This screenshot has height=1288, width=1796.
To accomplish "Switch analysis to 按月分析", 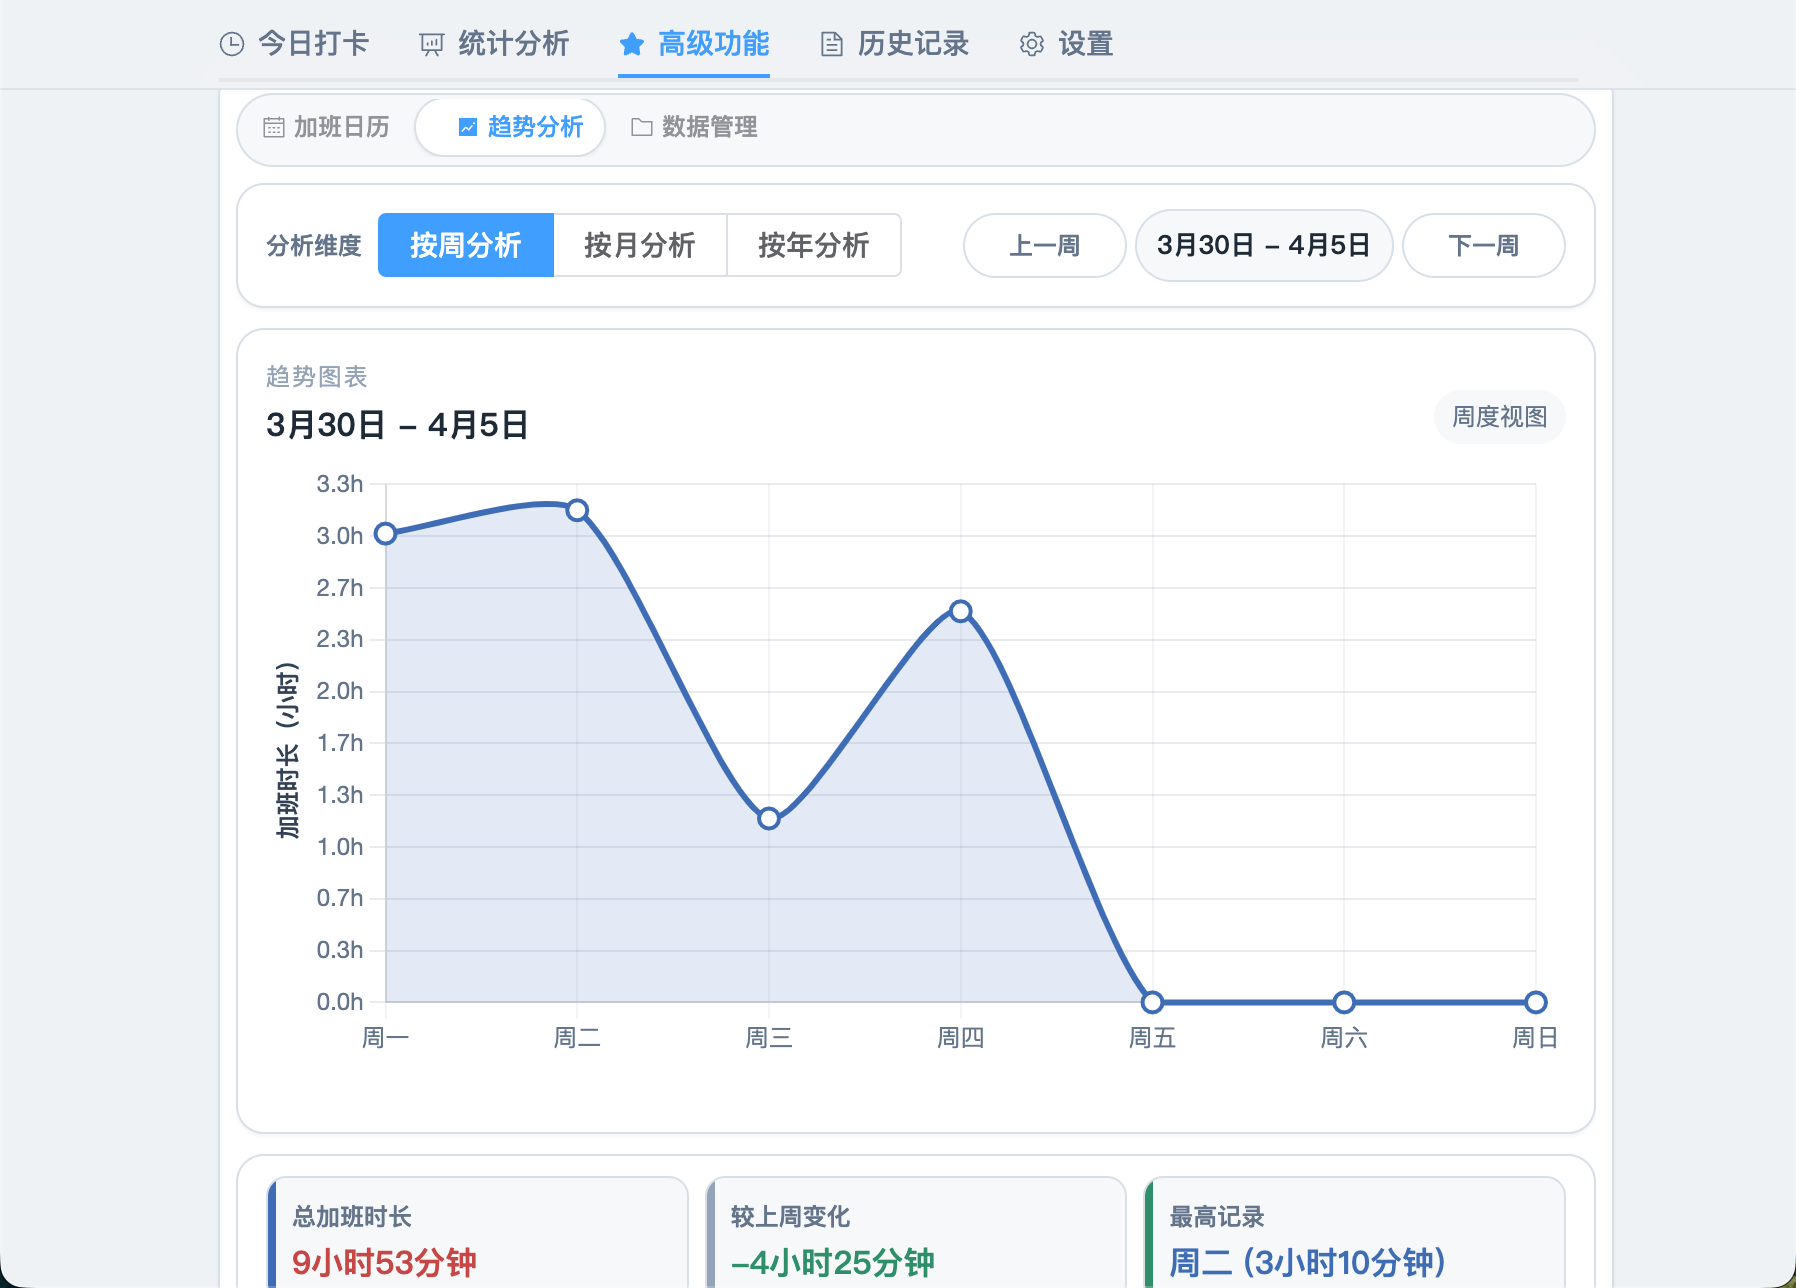I will [x=640, y=245].
